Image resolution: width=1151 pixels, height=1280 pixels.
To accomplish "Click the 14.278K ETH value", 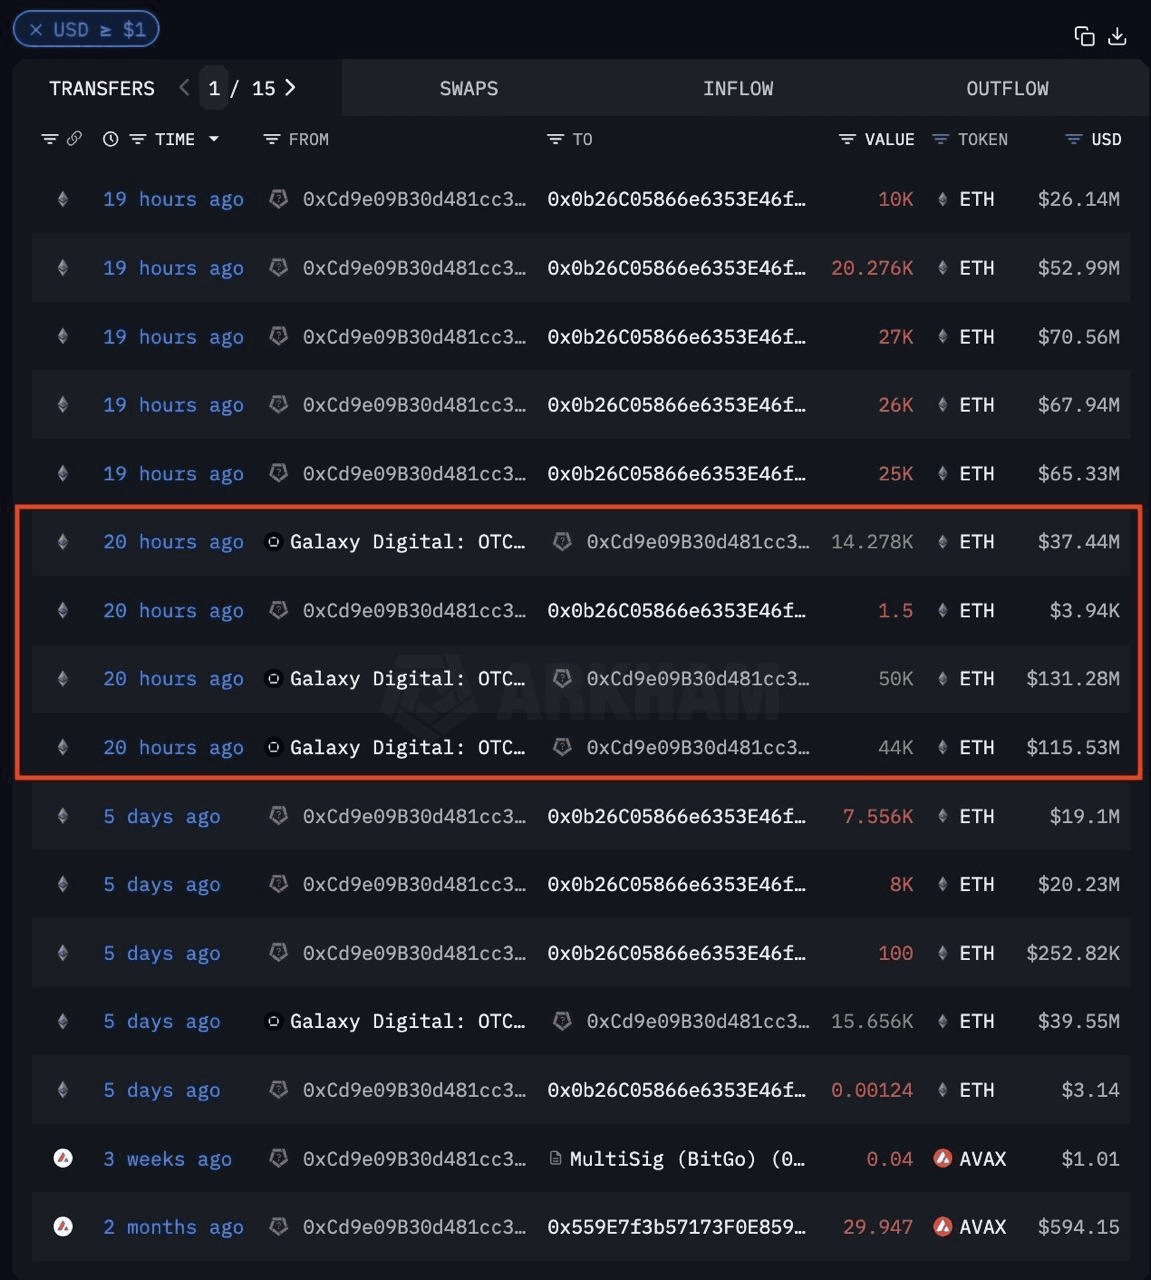I will tap(872, 542).
